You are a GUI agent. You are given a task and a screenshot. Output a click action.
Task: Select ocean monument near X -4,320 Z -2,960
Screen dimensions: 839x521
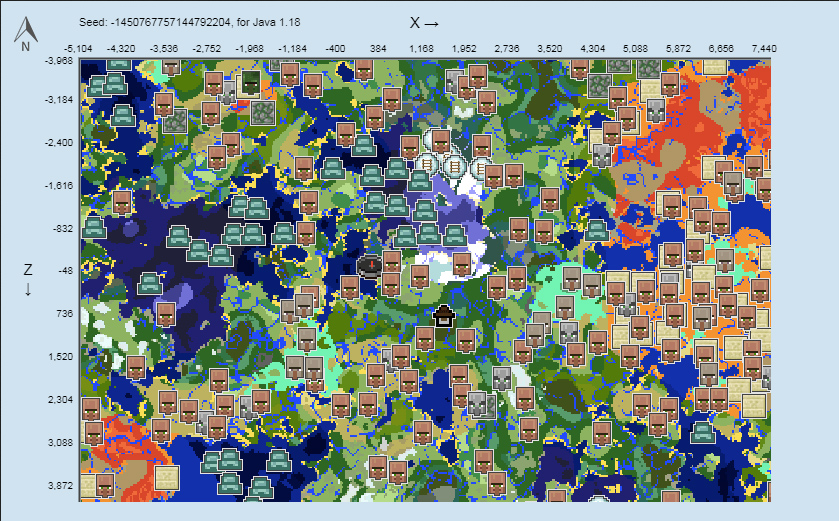(123, 116)
